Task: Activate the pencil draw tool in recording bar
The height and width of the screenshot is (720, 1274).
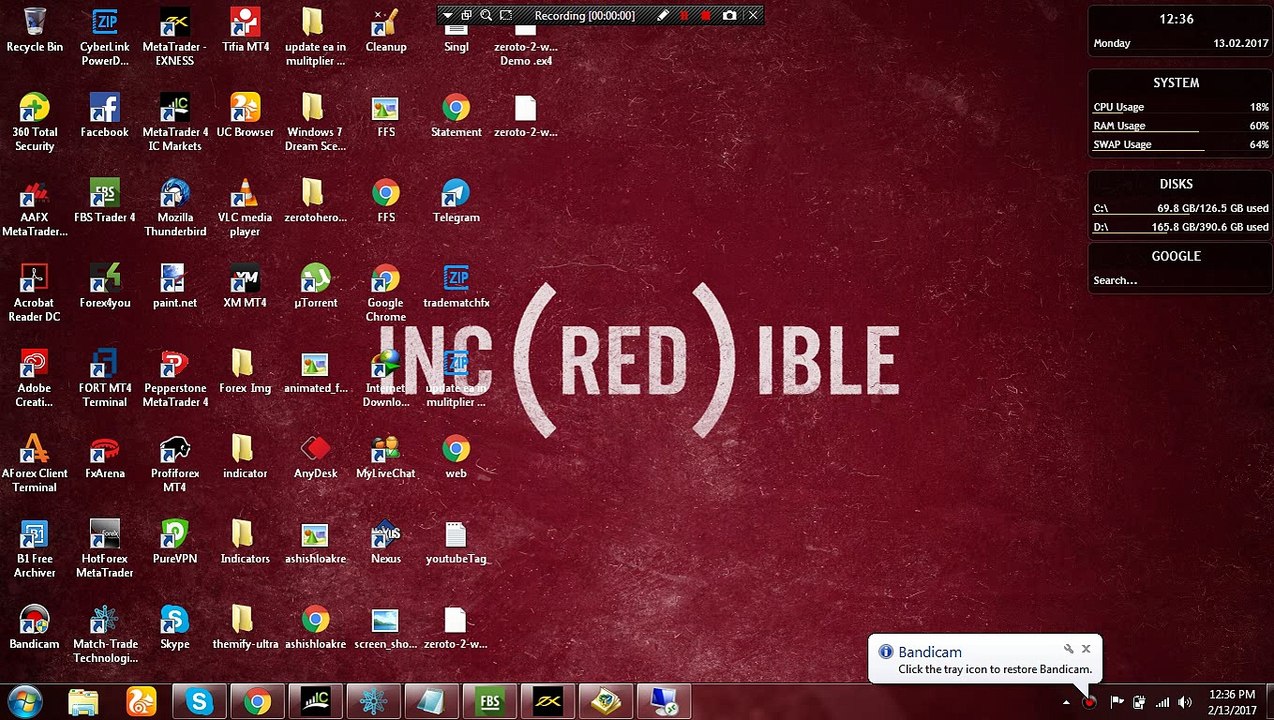Action: click(662, 15)
